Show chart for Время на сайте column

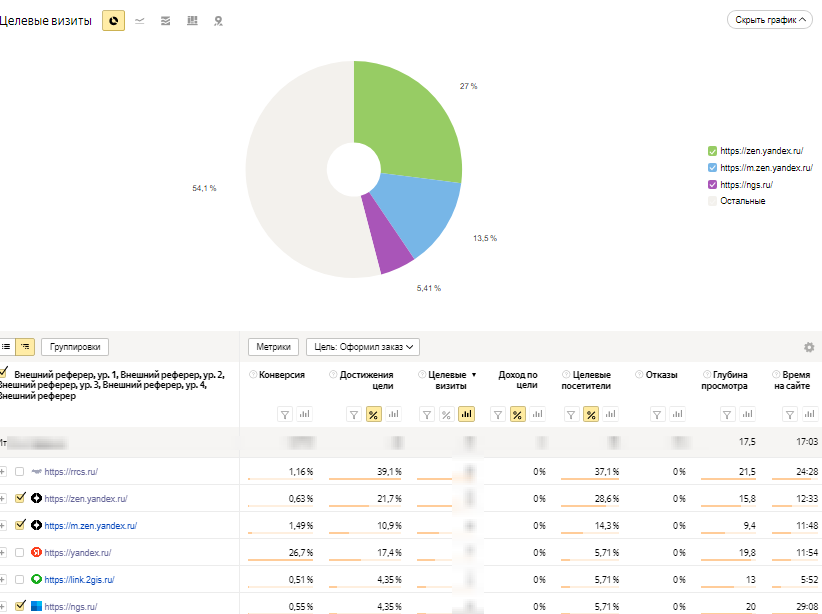(809, 414)
